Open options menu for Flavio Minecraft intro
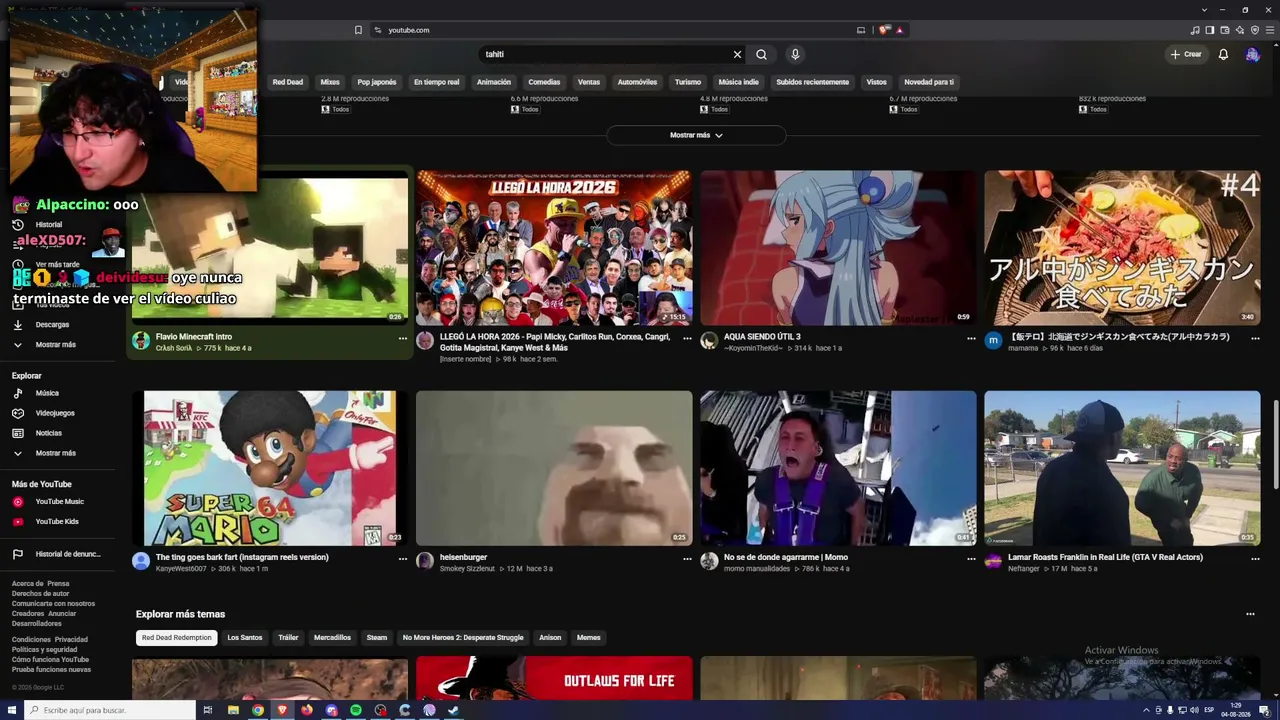The height and width of the screenshot is (720, 1280). [x=403, y=338]
